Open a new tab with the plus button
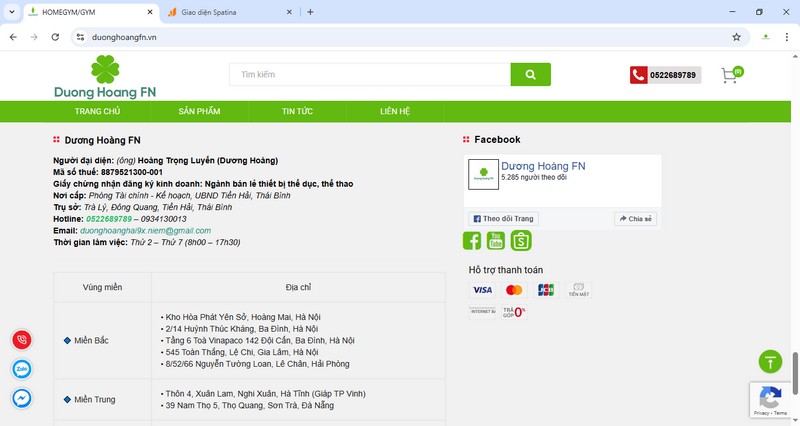The width and height of the screenshot is (800, 426). coord(310,12)
